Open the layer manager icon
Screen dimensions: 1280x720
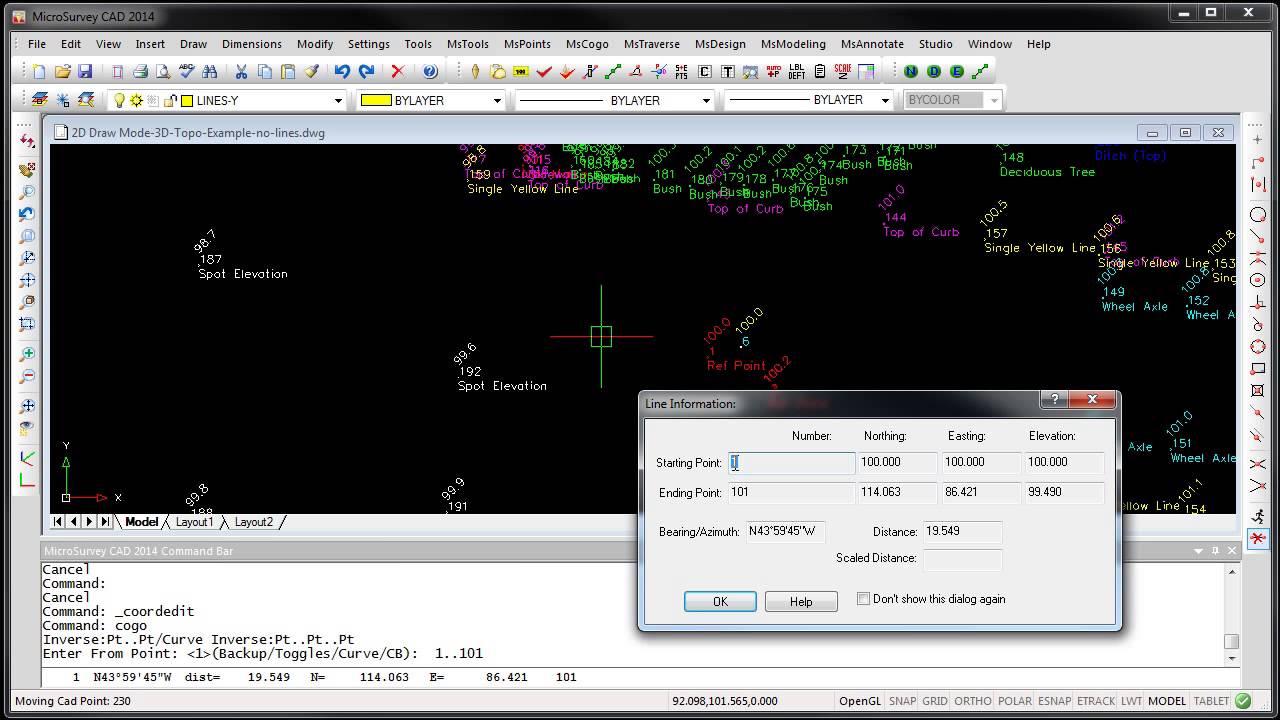[40, 100]
